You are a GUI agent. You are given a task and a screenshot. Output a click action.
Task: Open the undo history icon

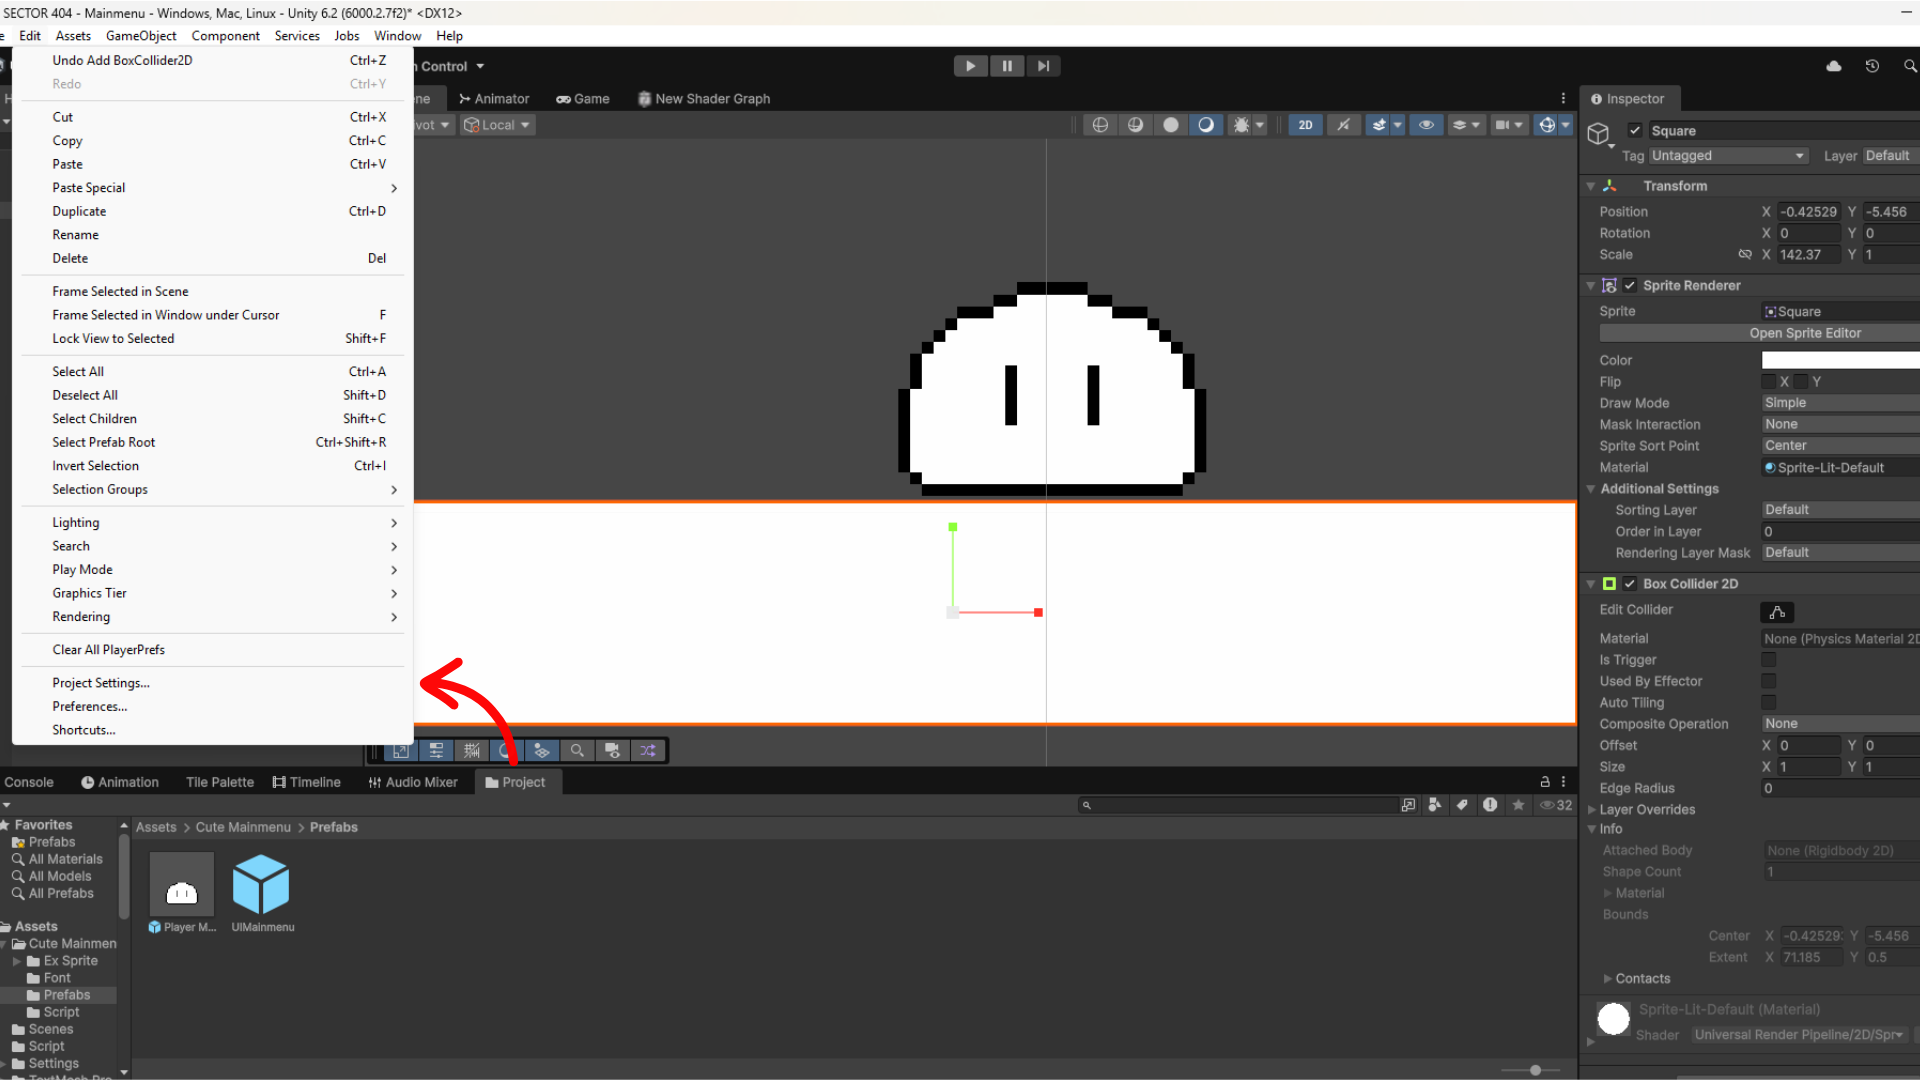pyautogui.click(x=1872, y=66)
